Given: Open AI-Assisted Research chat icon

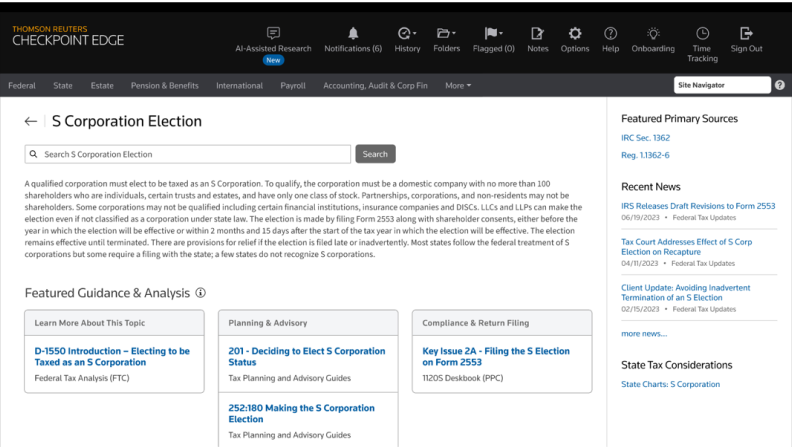Looking at the screenshot, I should tap(273, 33).
